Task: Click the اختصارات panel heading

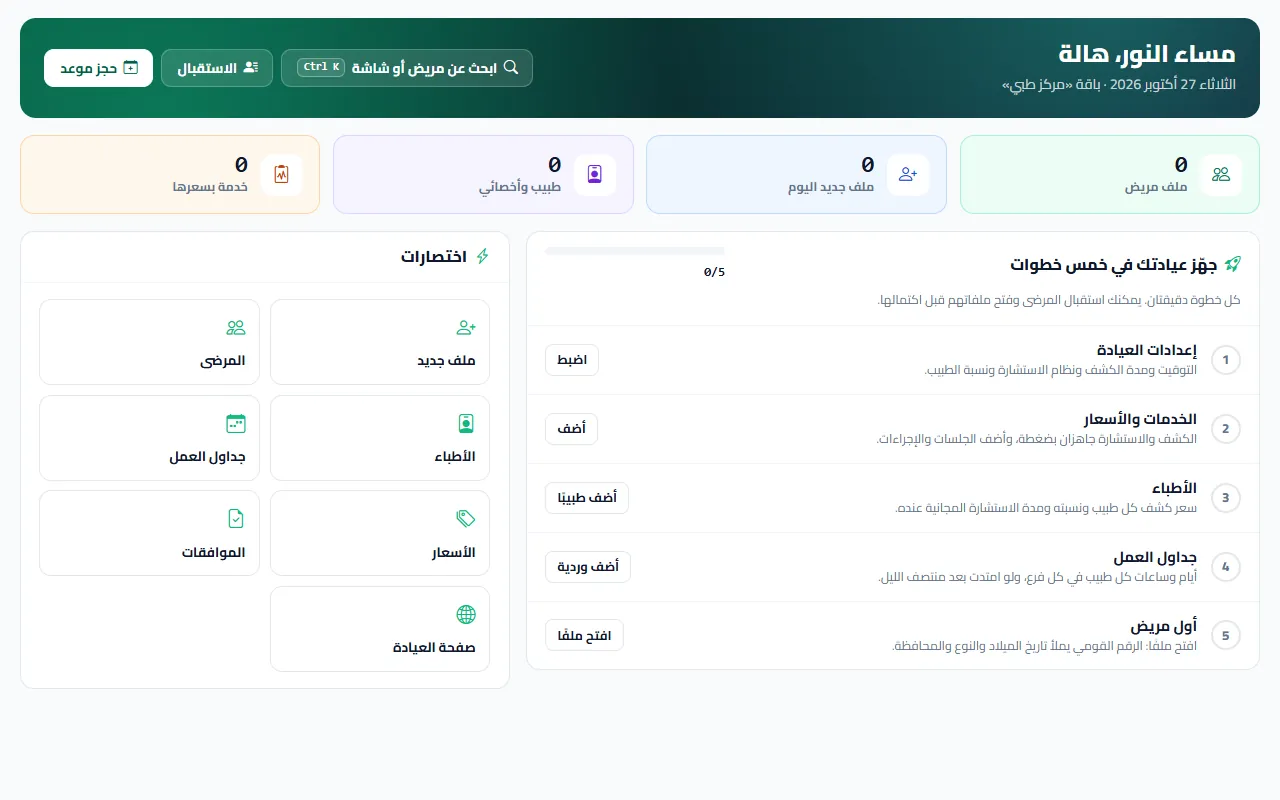Action: click(434, 257)
